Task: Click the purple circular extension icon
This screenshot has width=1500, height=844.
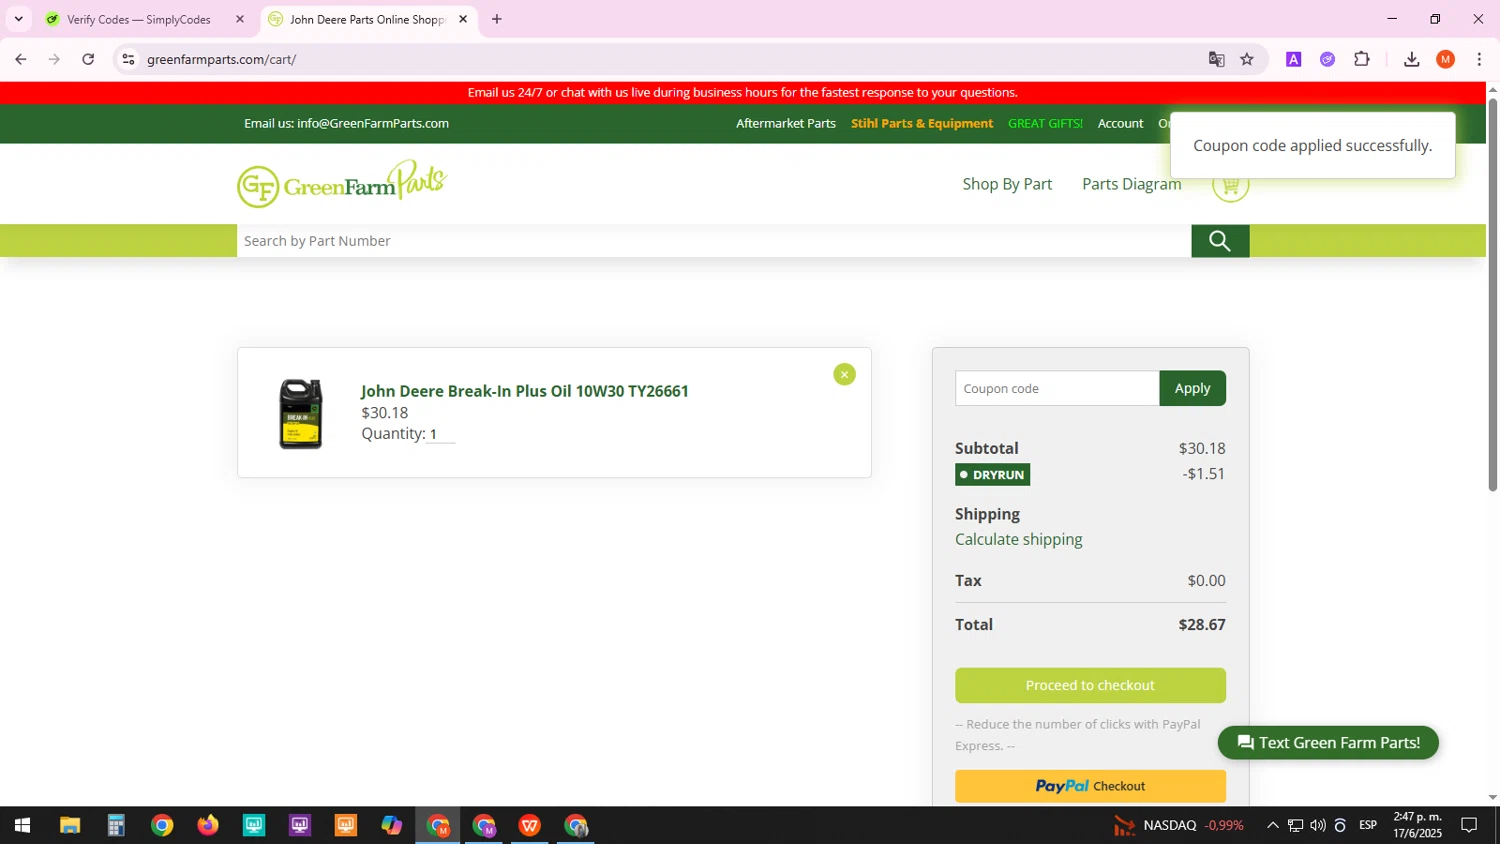Action: [x=1327, y=59]
